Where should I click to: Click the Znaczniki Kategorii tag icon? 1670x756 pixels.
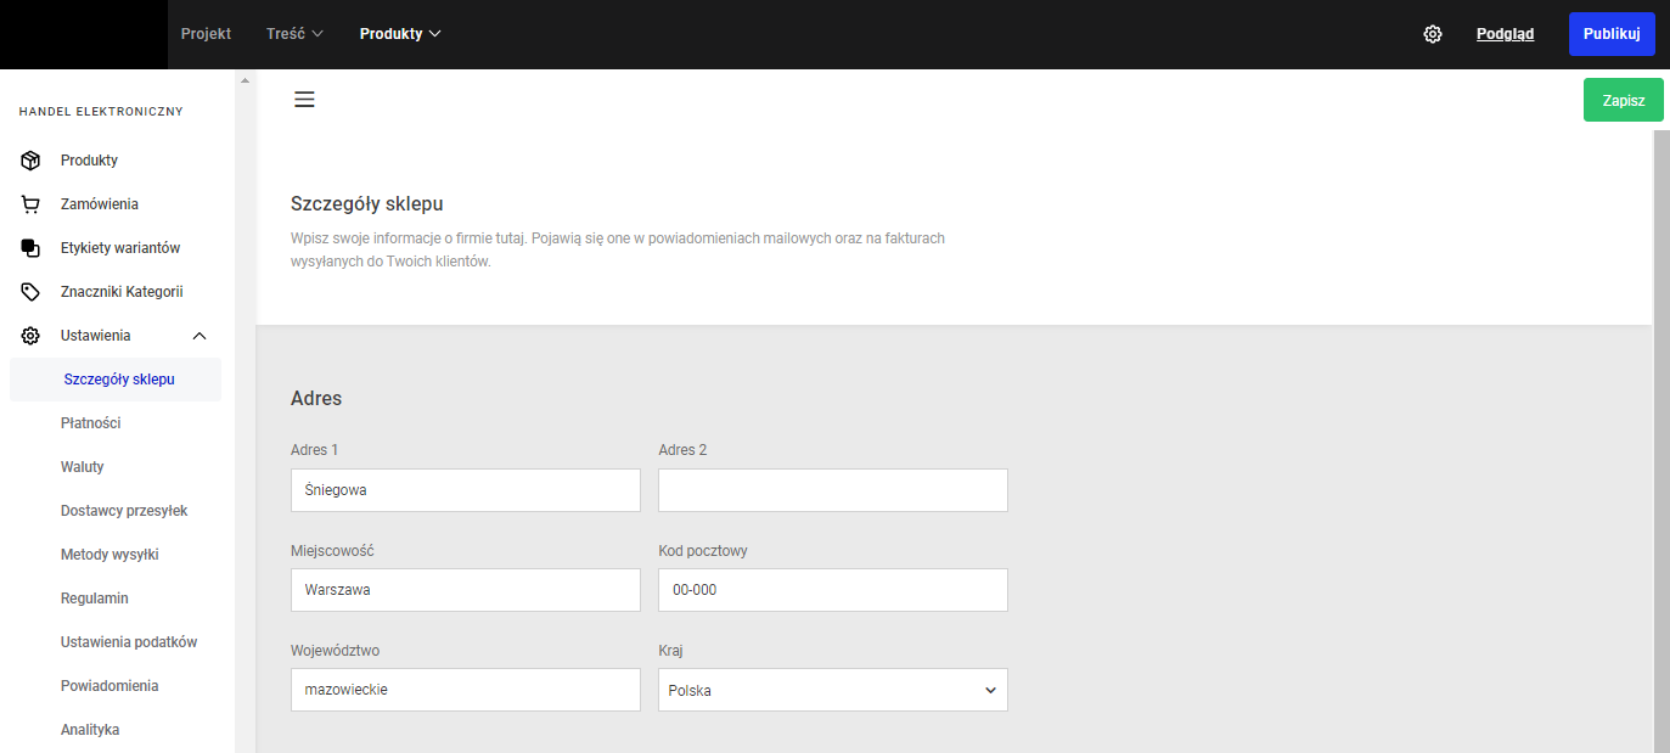31,292
